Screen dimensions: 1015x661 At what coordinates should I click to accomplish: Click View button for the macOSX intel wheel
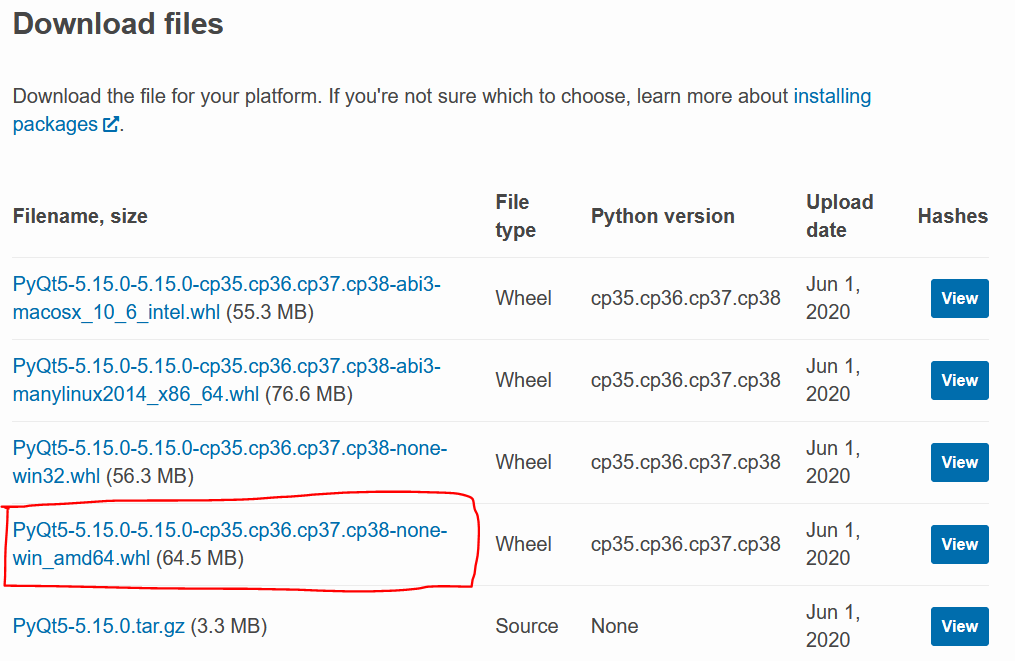click(x=958, y=298)
